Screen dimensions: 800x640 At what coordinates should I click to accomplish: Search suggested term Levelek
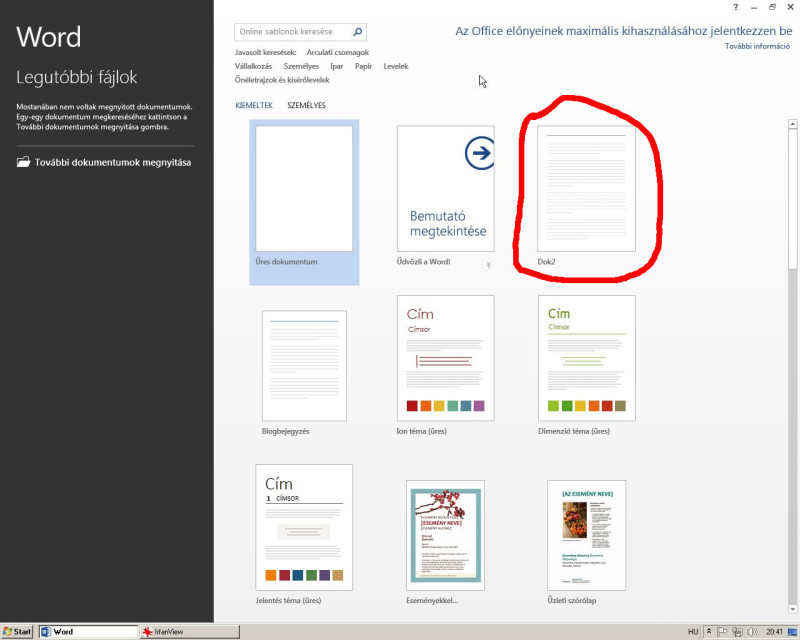tap(396, 66)
